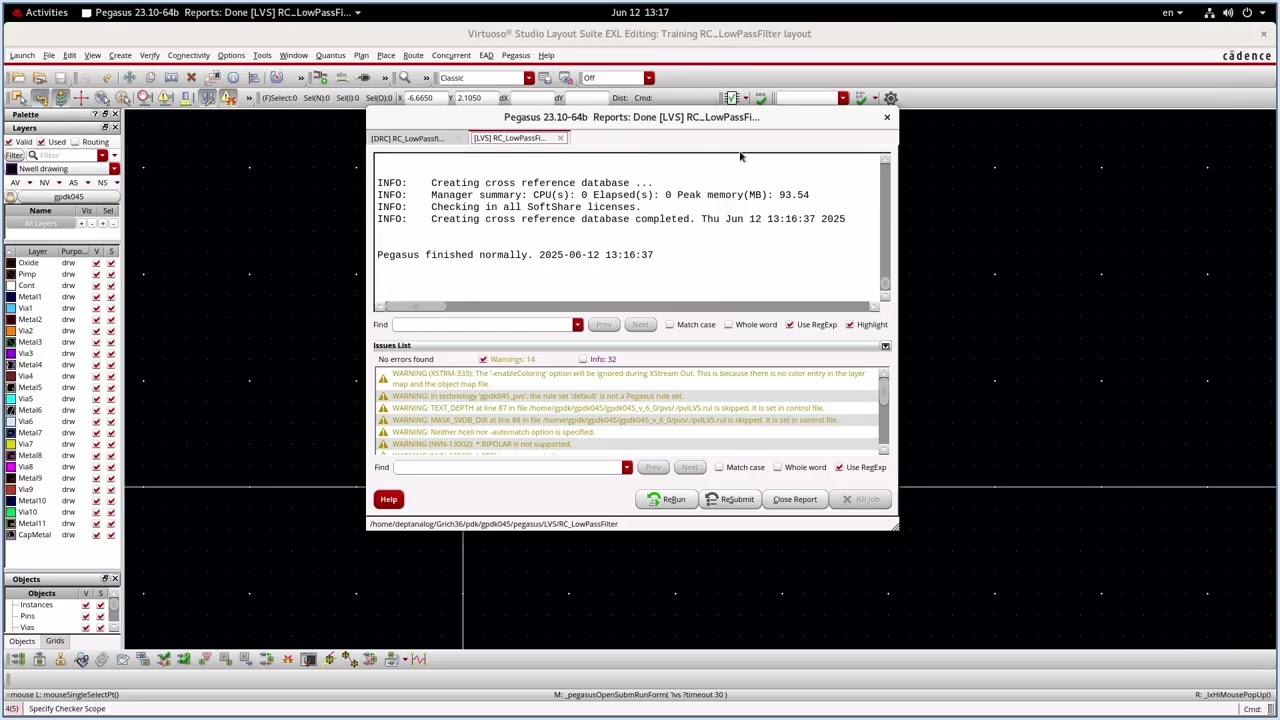The height and width of the screenshot is (720, 1280).
Task: Select the Via2 orange color swatch
Action: [x=11, y=331]
